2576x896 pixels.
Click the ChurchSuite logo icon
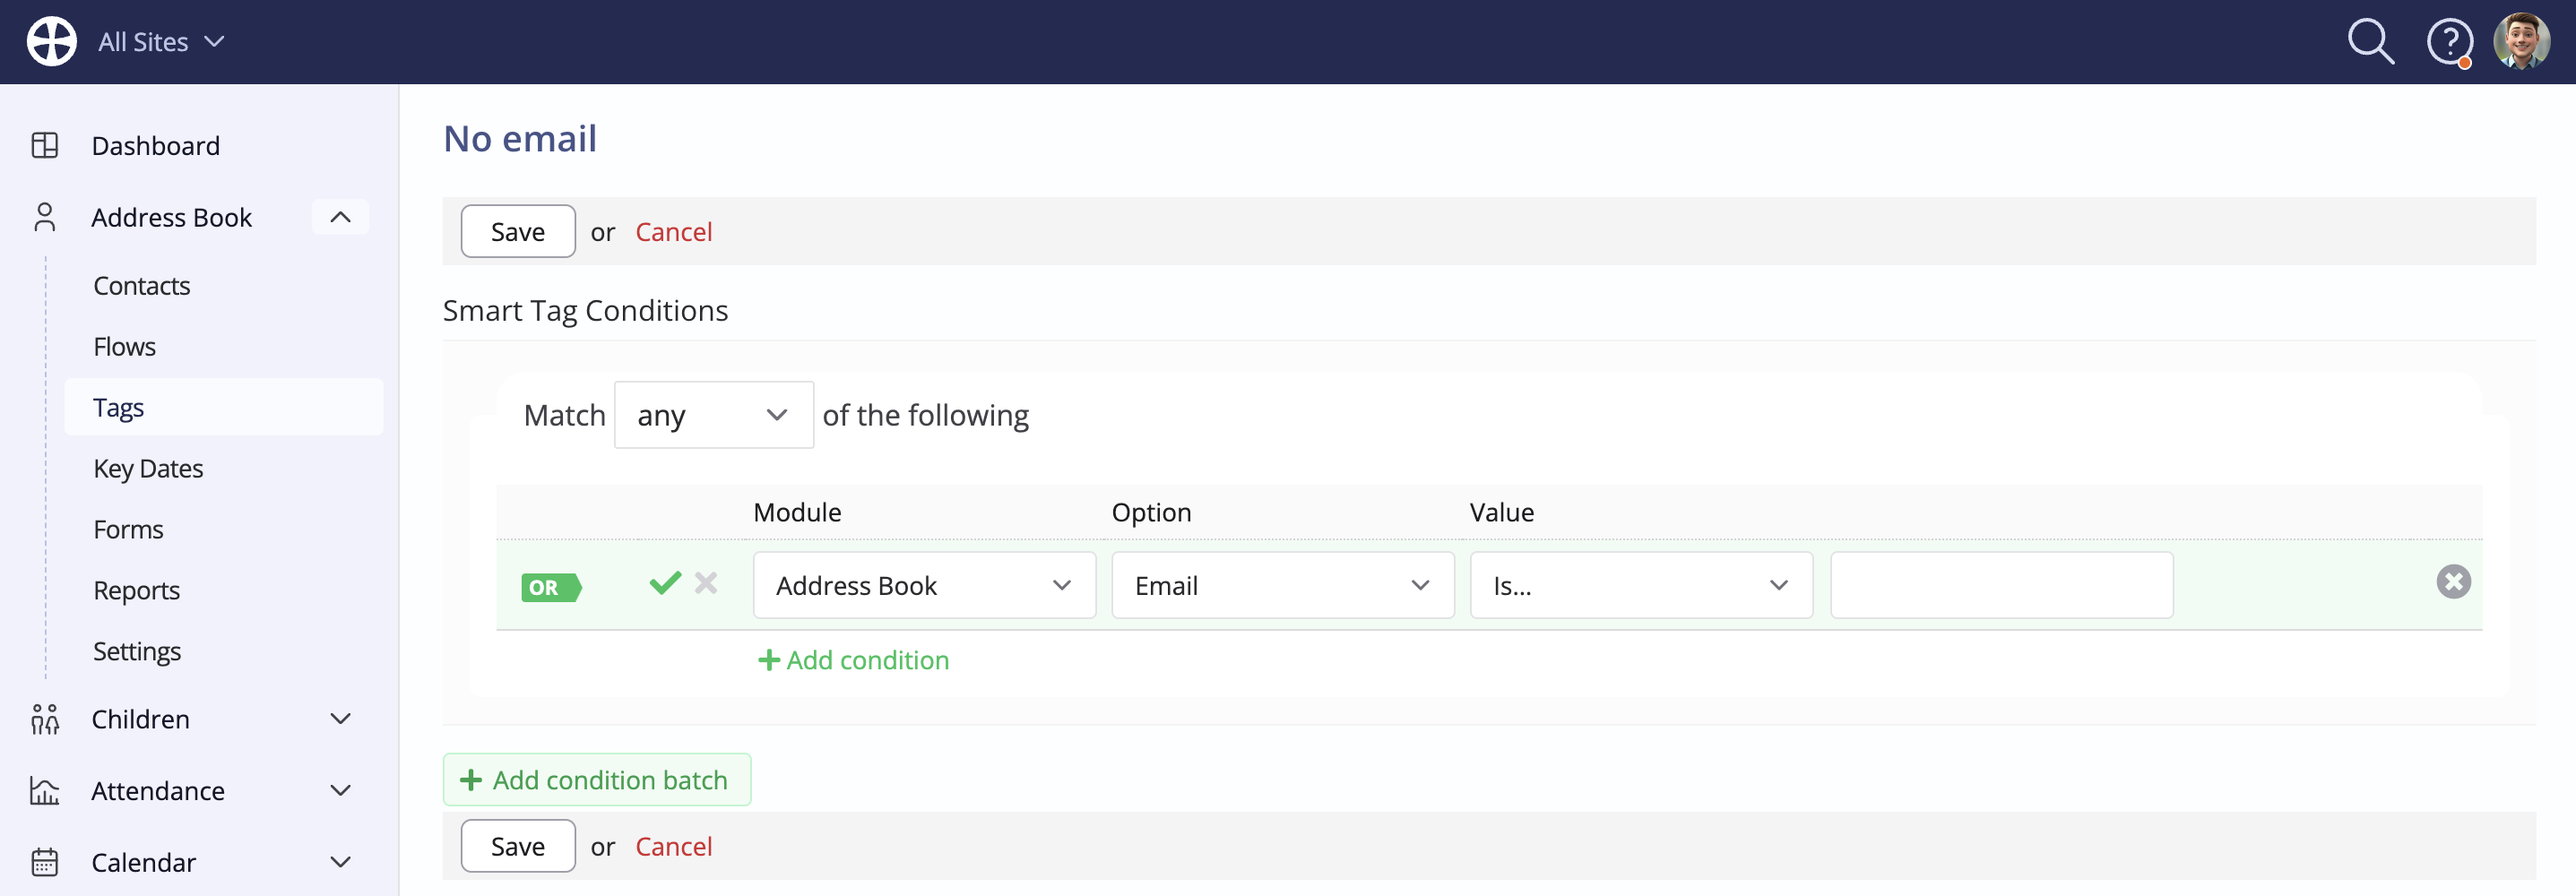coord(51,41)
